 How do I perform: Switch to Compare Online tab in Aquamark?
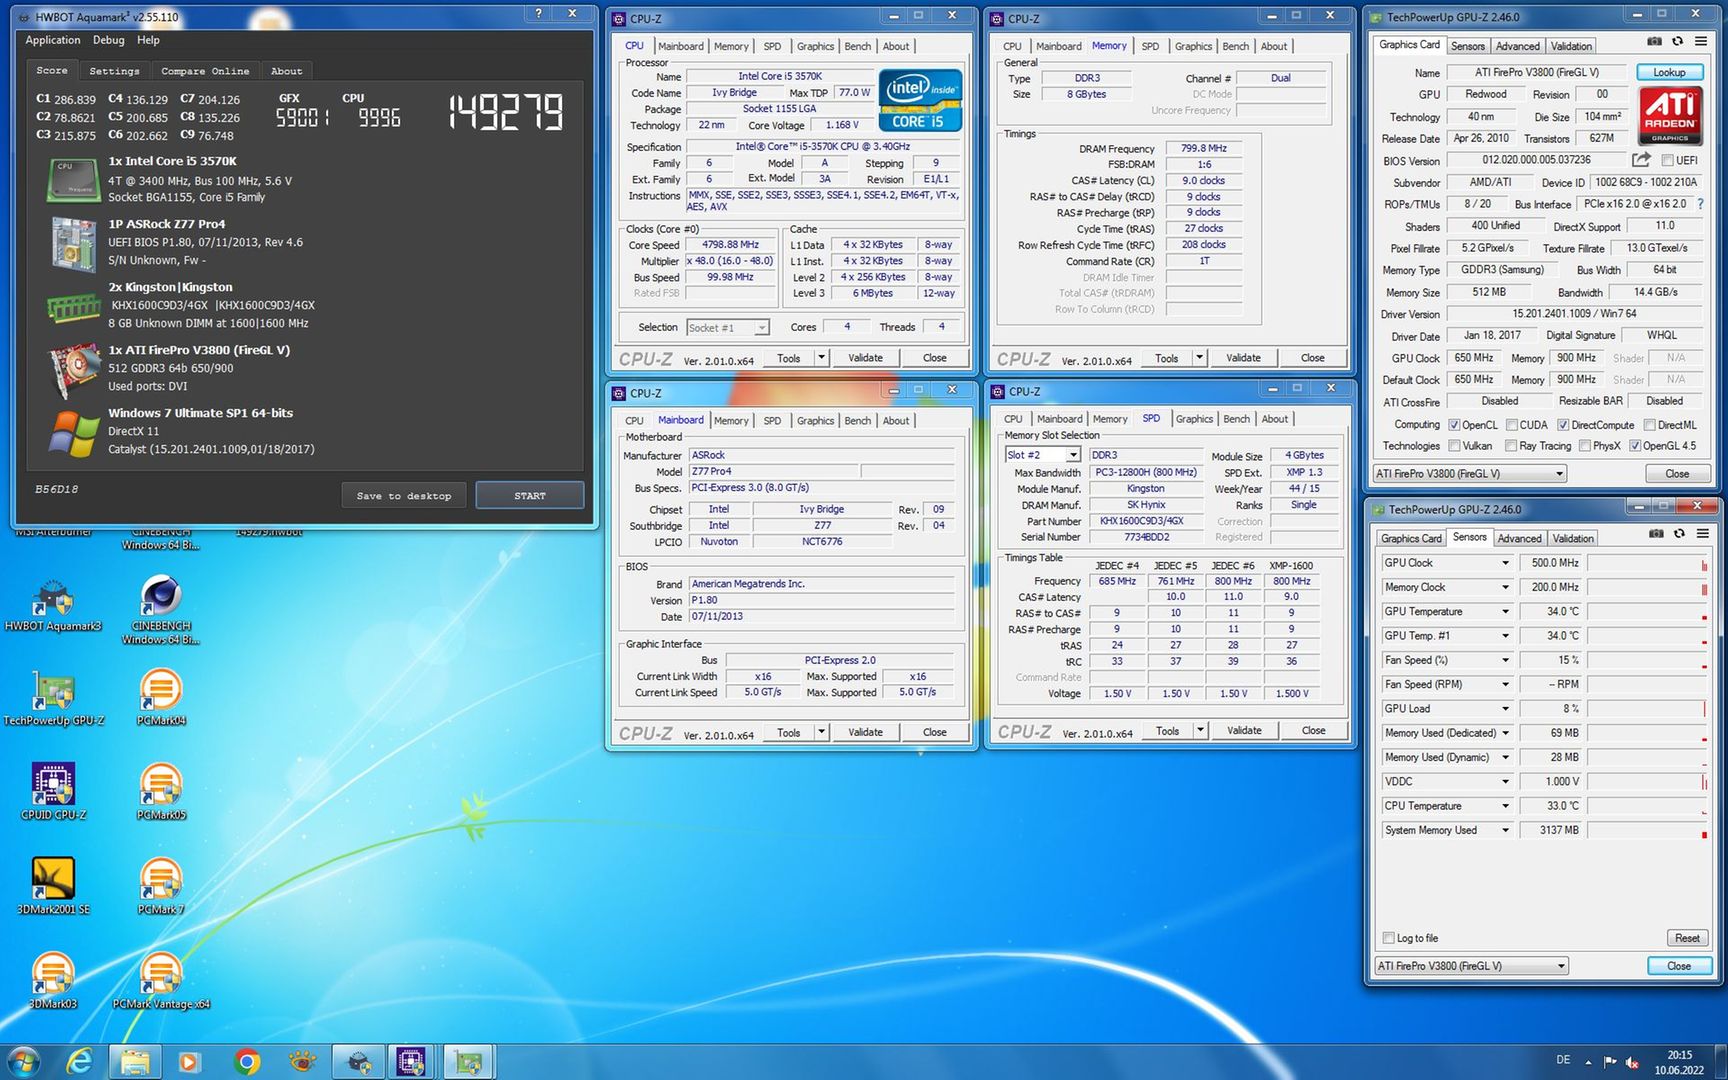[x=205, y=71]
